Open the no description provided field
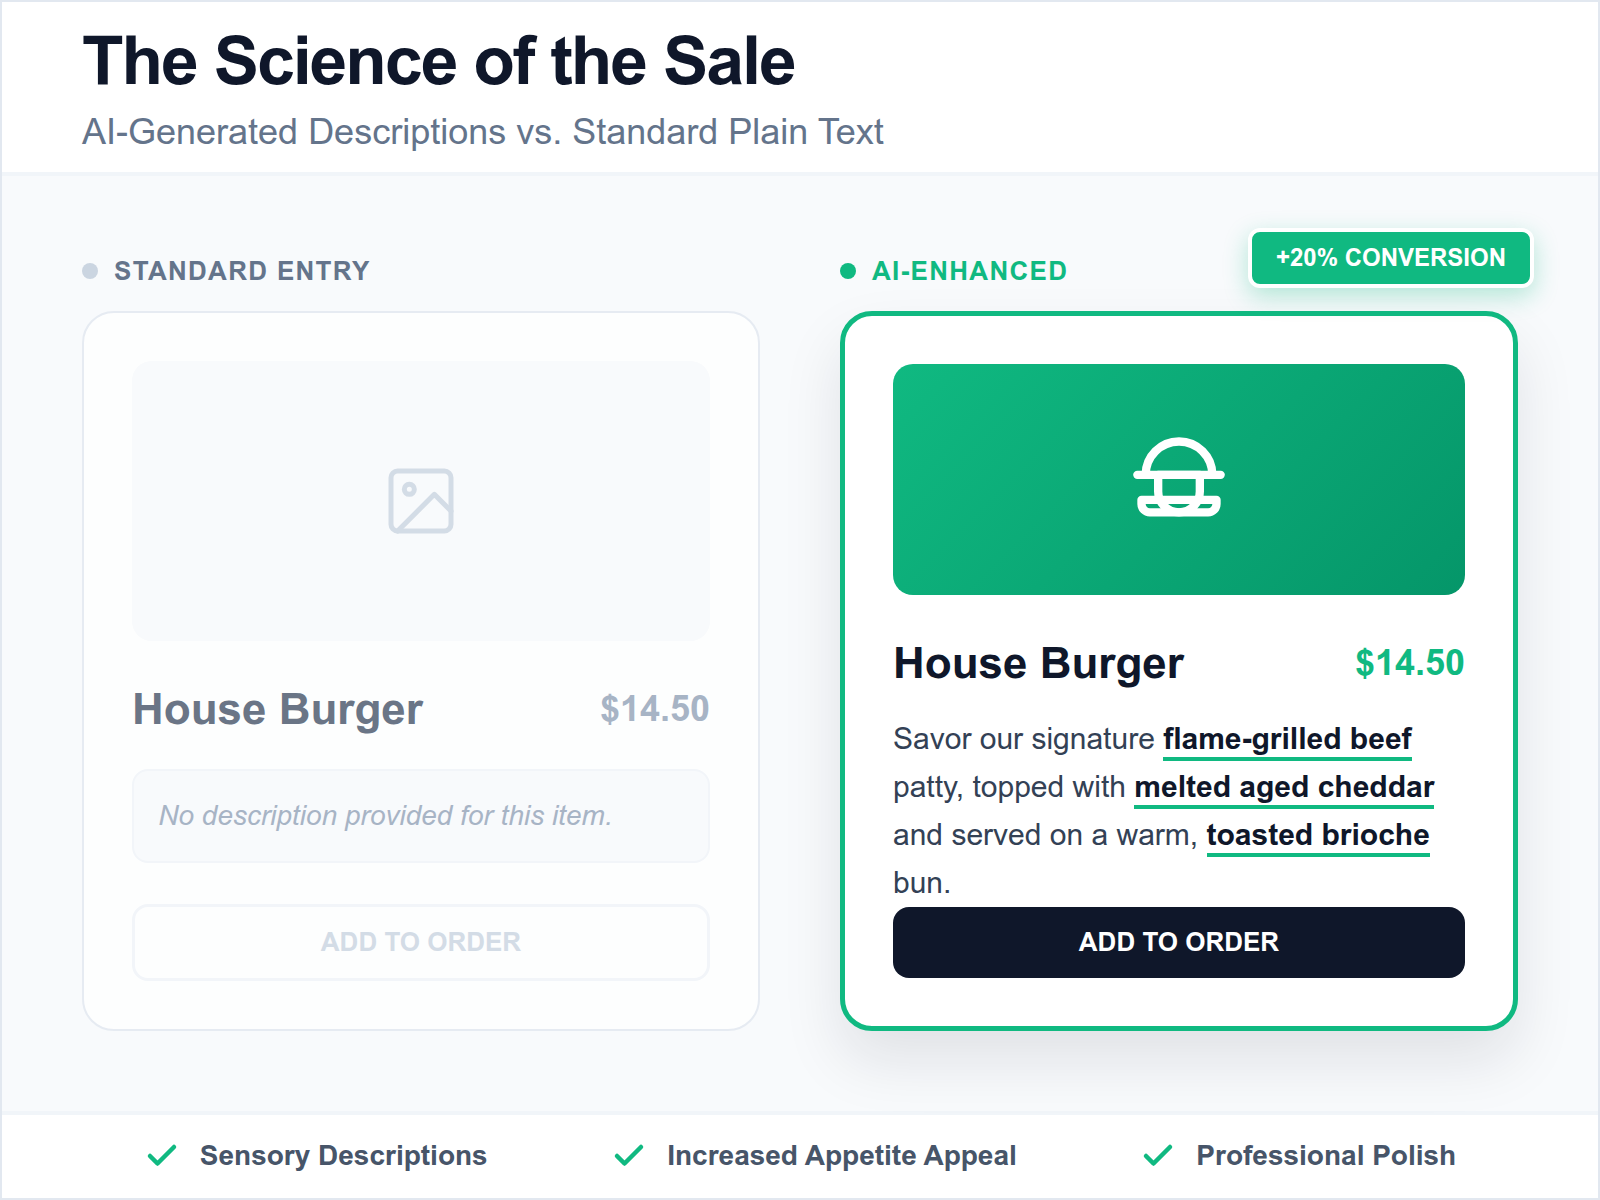Viewport: 1600px width, 1200px height. coord(420,816)
